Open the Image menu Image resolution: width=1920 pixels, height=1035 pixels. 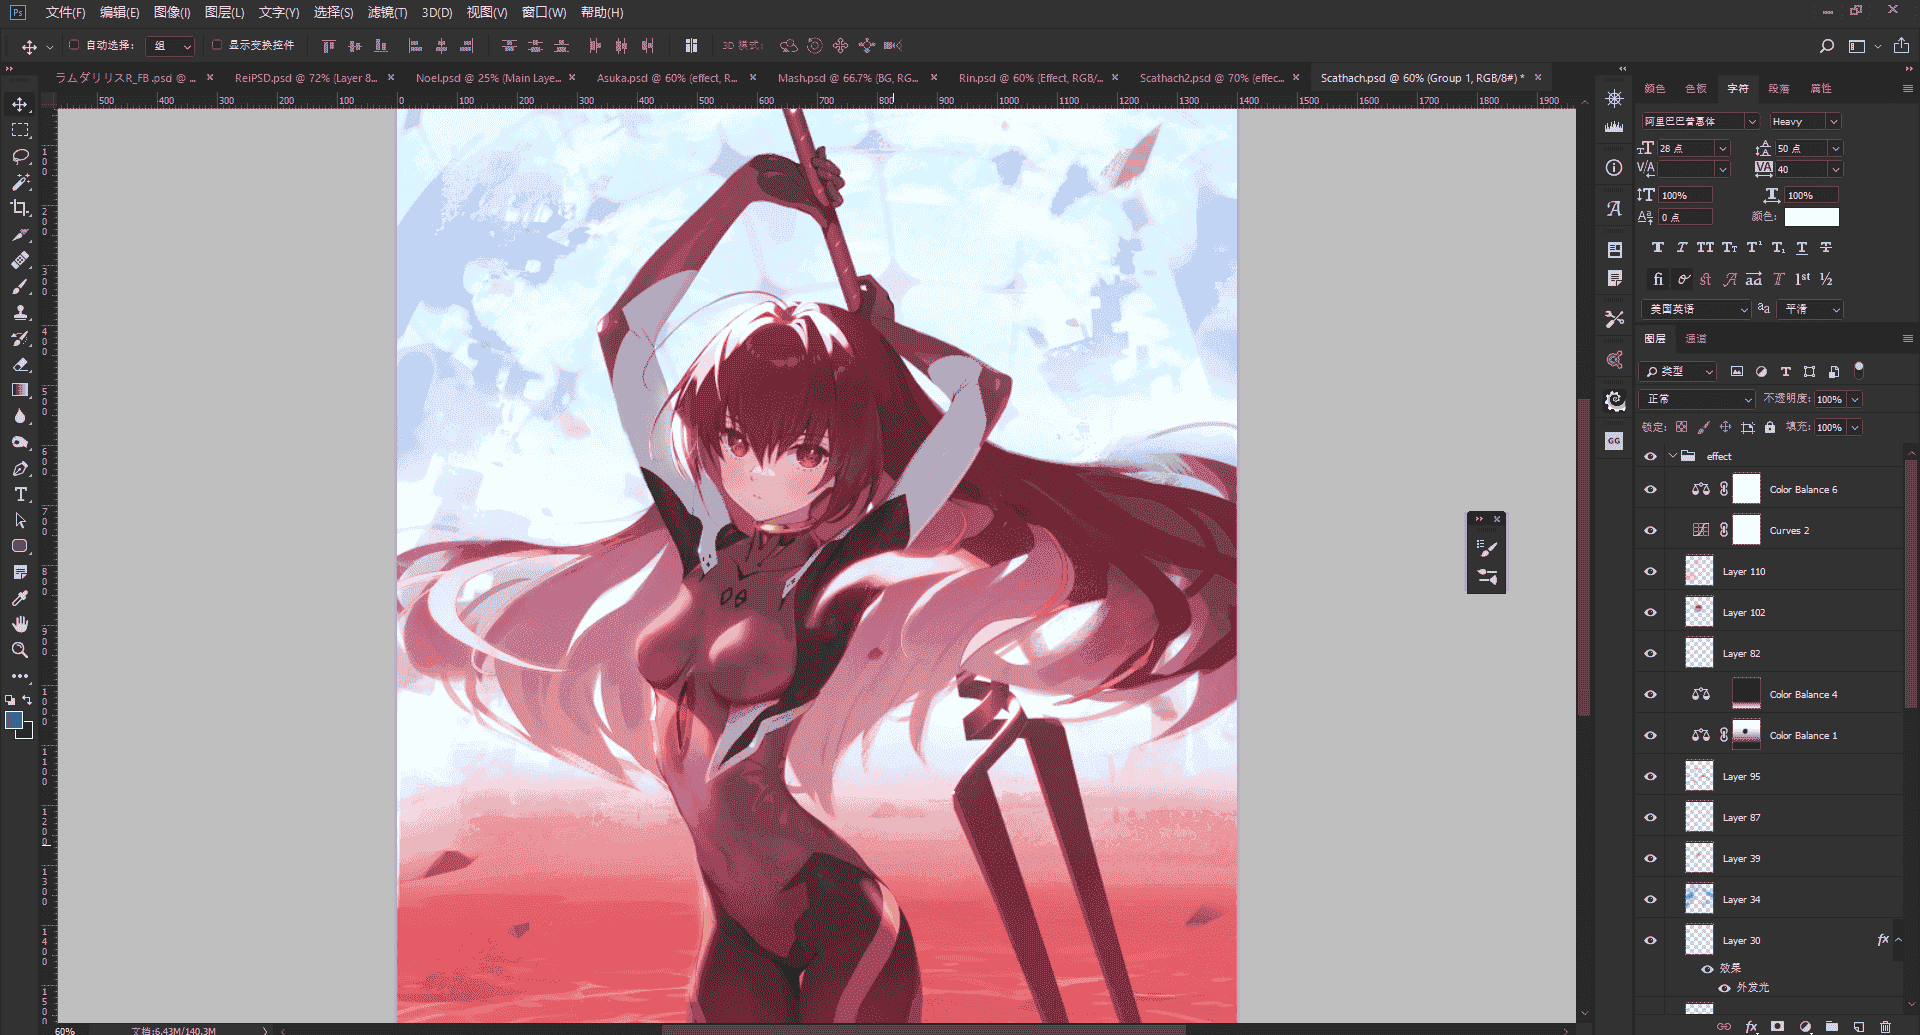click(172, 12)
